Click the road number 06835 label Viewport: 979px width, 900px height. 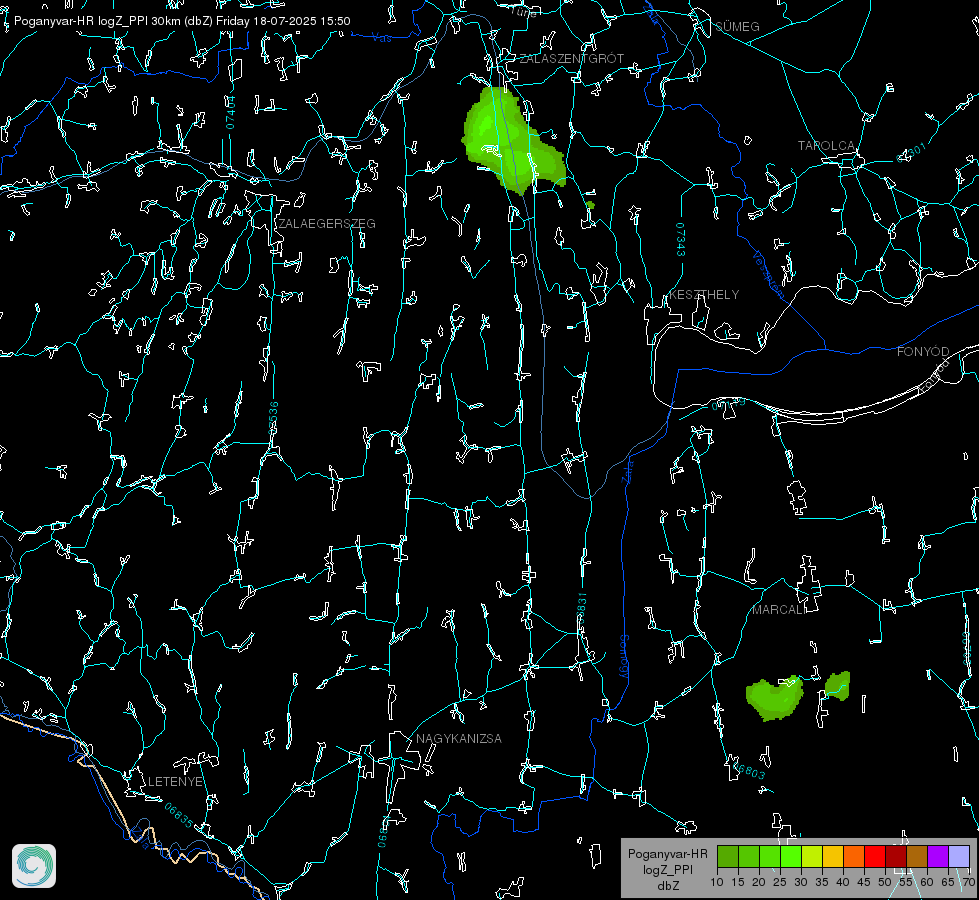[x=179, y=816]
